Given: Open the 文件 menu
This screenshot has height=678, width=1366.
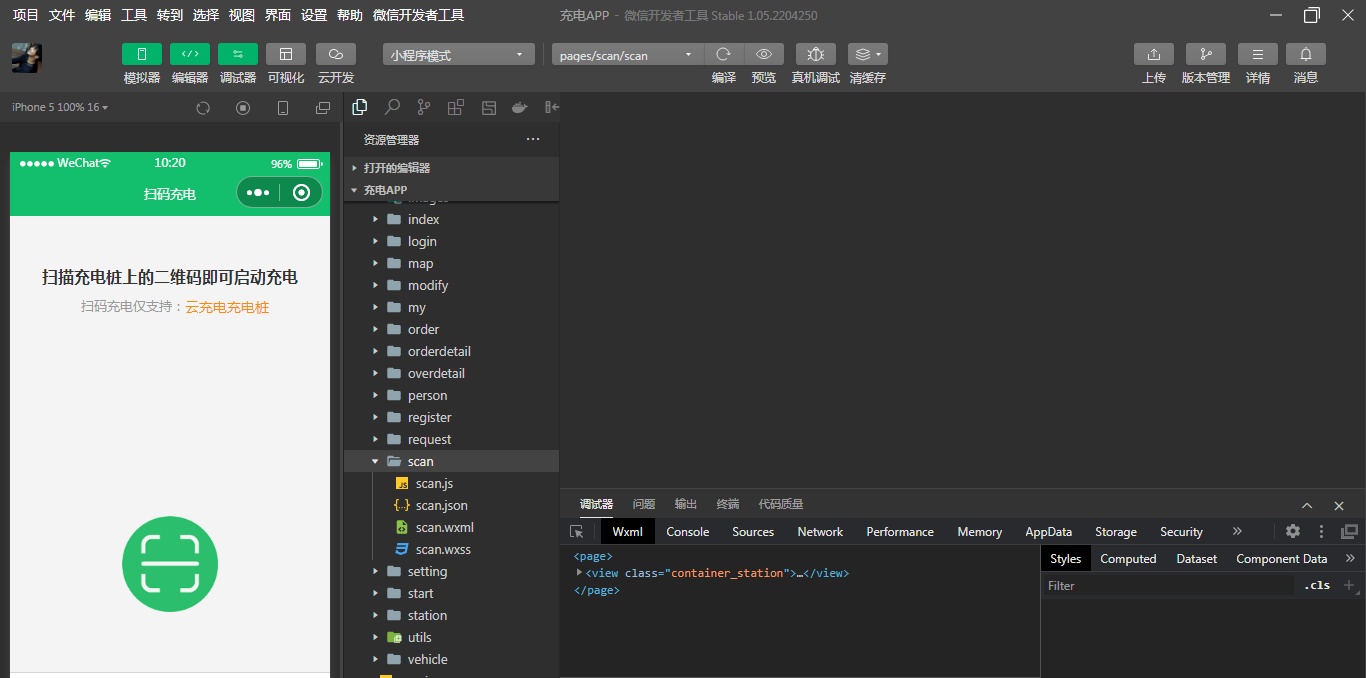Looking at the screenshot, I should (62, 15).
